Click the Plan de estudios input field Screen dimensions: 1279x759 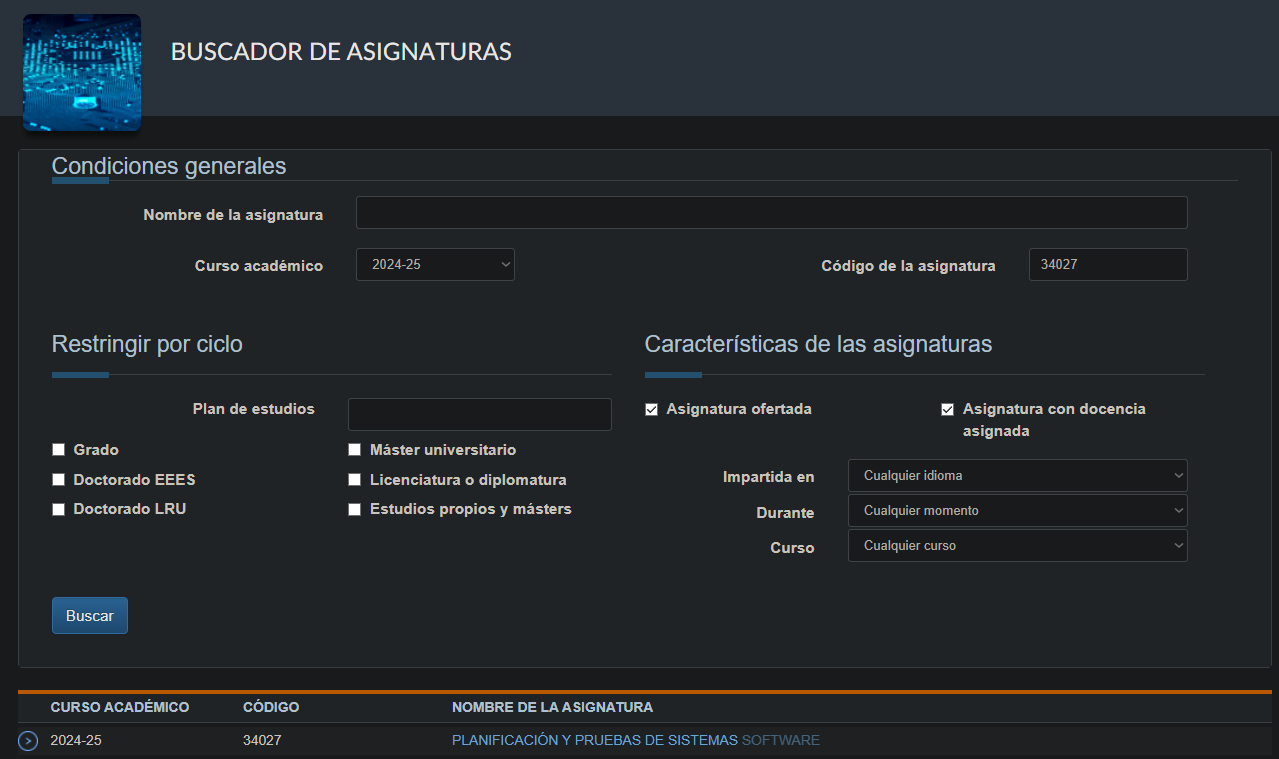pyautogui.click(x=479, y=414)
